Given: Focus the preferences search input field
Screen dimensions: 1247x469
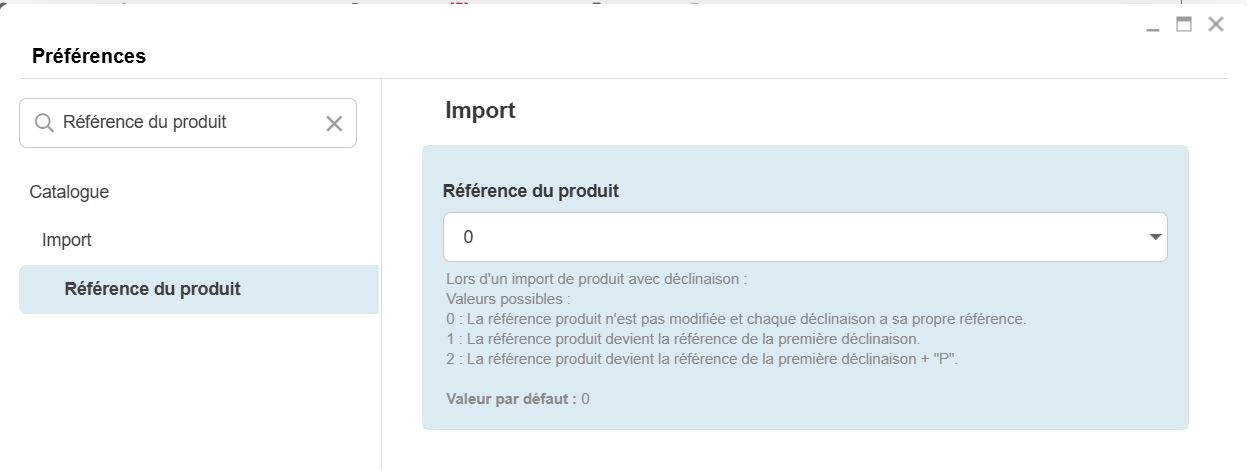Looking at the screenshot, I should 188,123.
